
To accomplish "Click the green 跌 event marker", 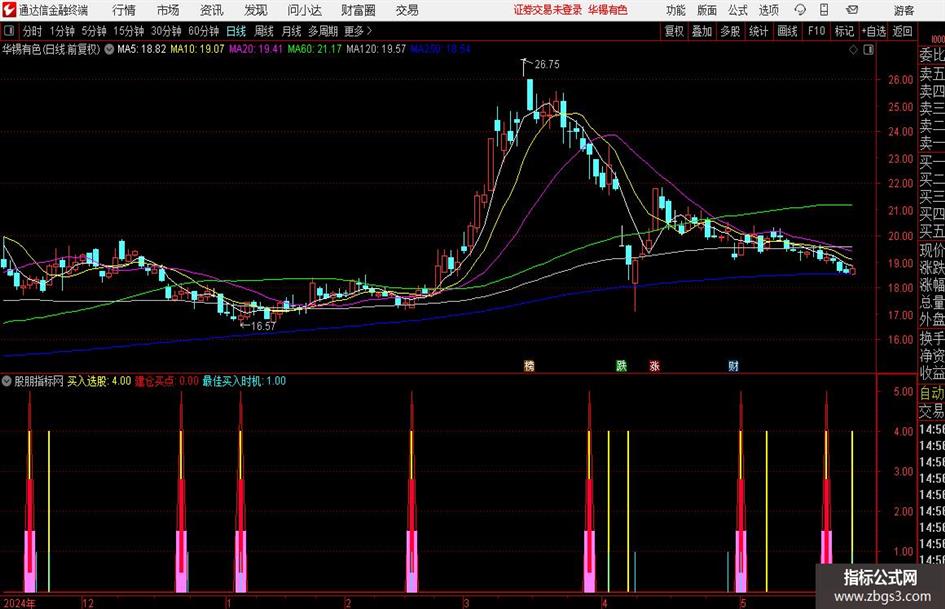I will click(x=621, y=365).
